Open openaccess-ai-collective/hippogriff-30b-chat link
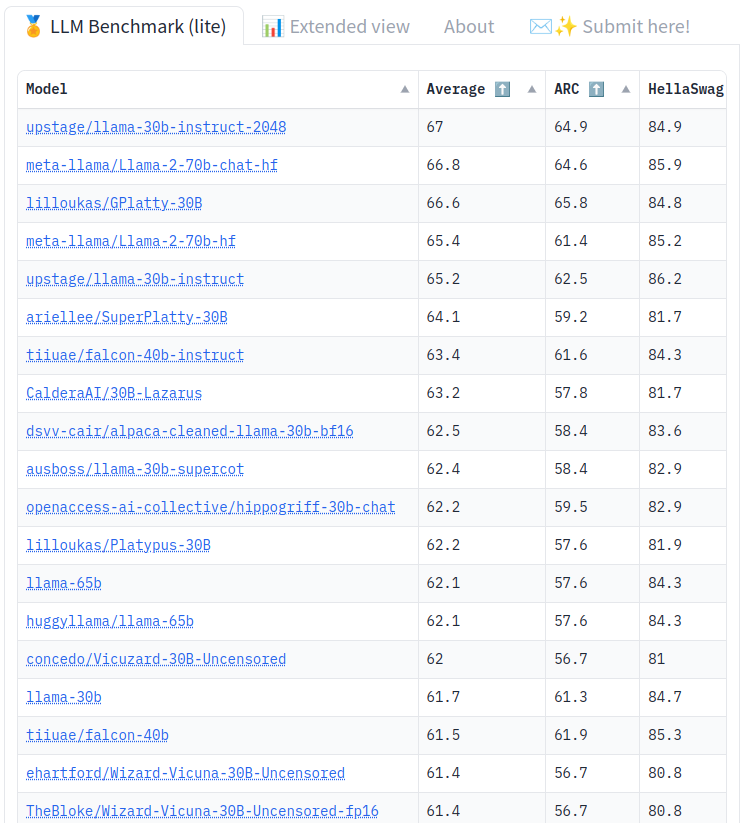Image resolution: width=744 pixels, height=823 pixels. pyautogui.click(x=211, y=507)
